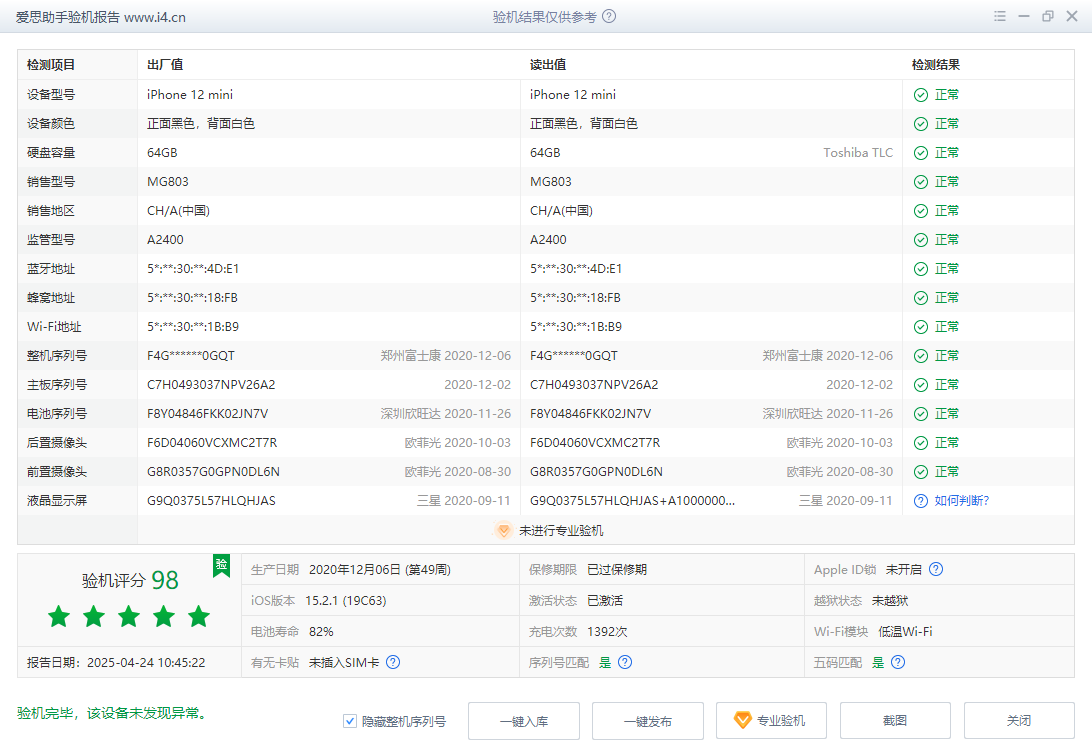Image resolution: width=1092 pixels, height=756 pixels.
Task: Click the question icon in 液晶显示屏 row
Action: (x=921, y=501)
